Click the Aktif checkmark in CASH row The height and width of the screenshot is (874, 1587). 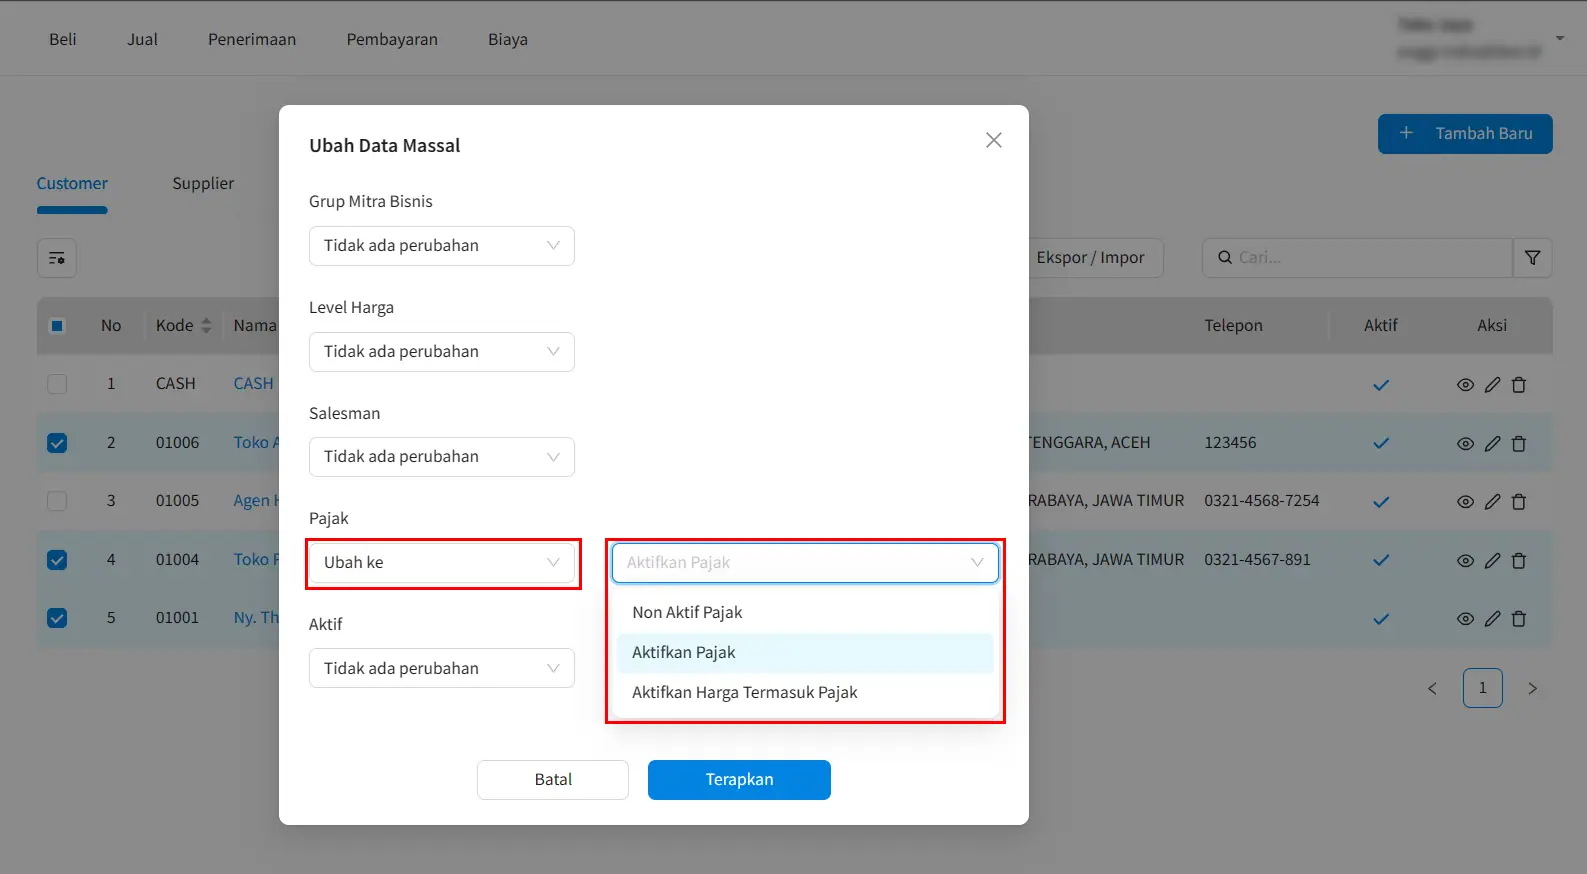click(x=1381, y=385)
